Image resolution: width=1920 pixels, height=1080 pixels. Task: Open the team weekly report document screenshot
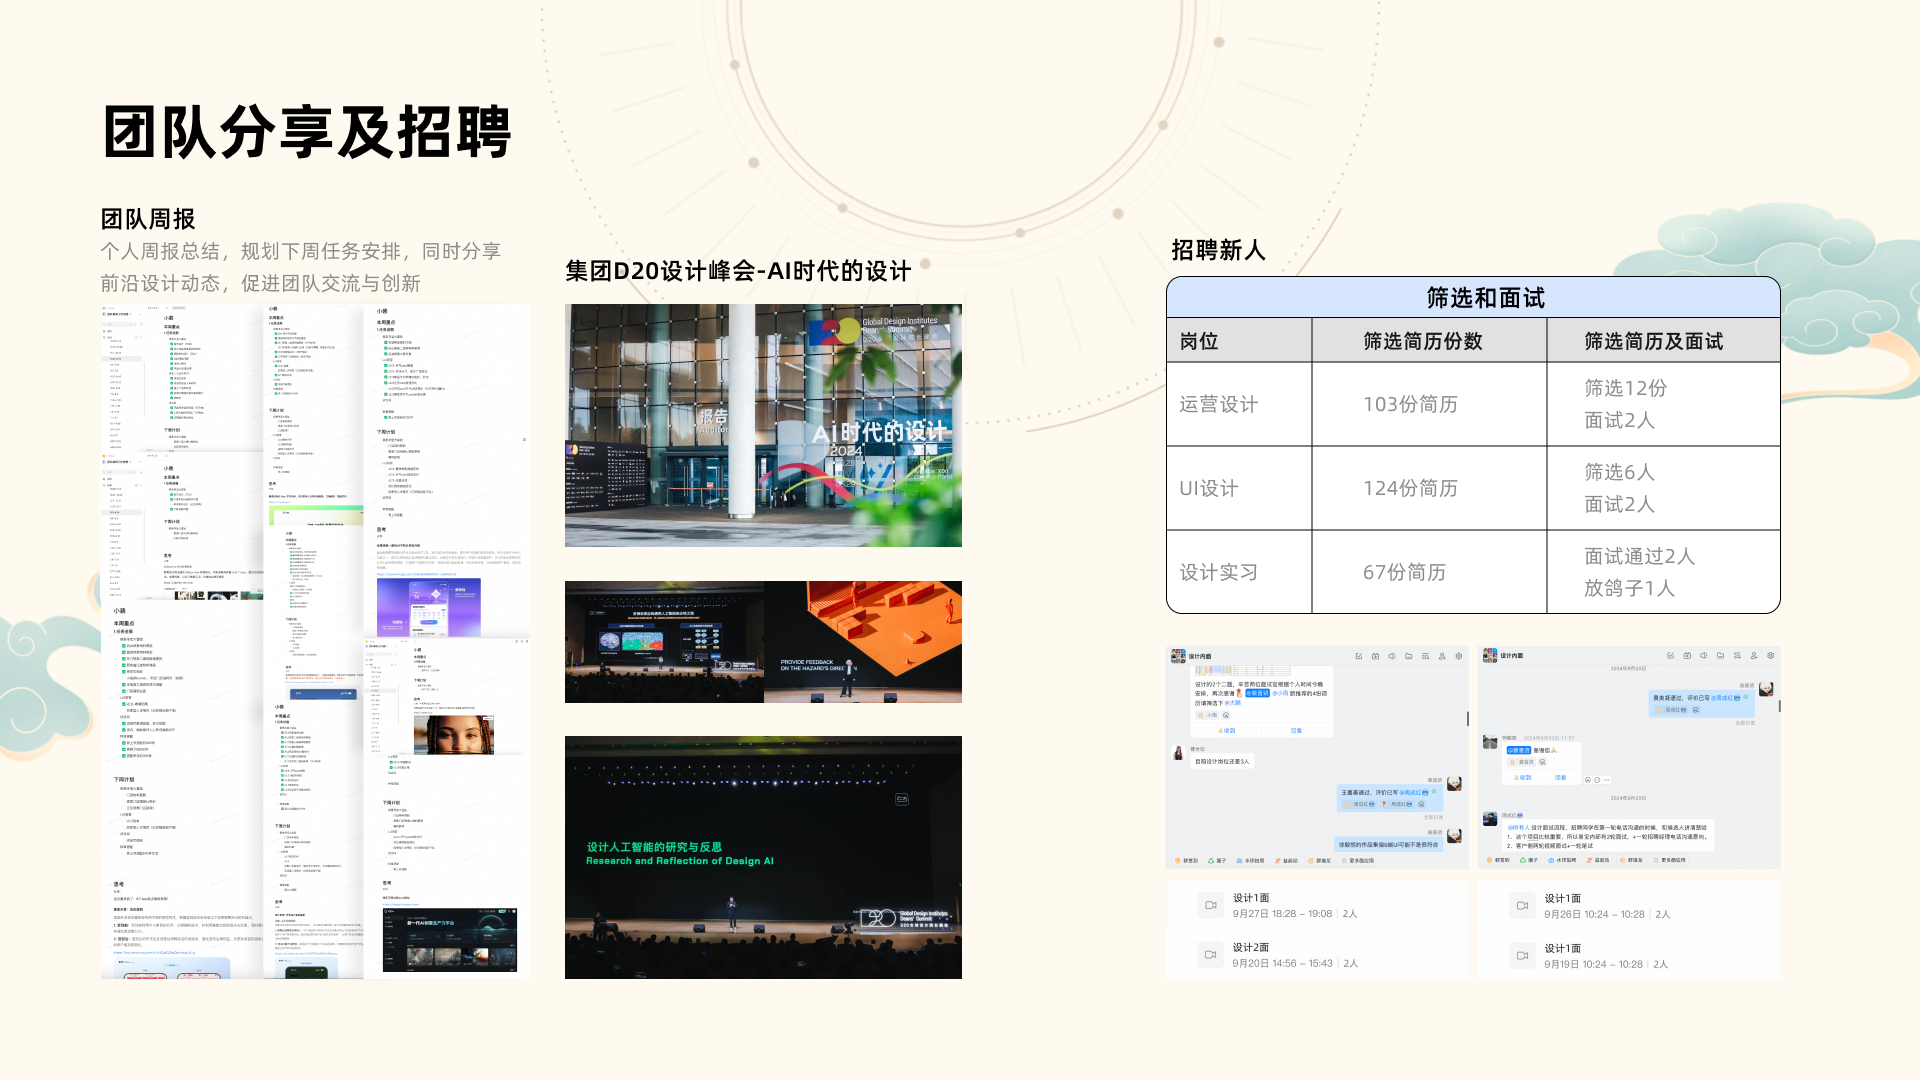pos(315,641)
